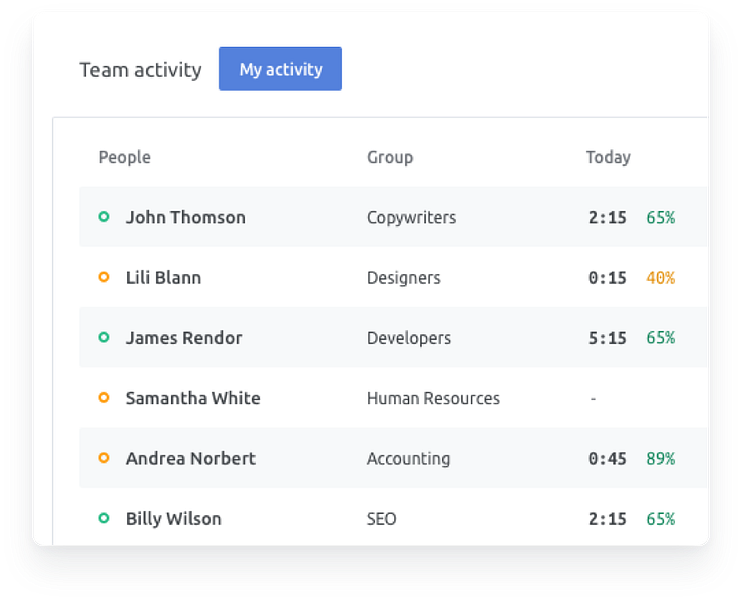Click the Copywriters group label
This screenshot has height=600, width=742.
pyautogui.click(x=411, y=217)
